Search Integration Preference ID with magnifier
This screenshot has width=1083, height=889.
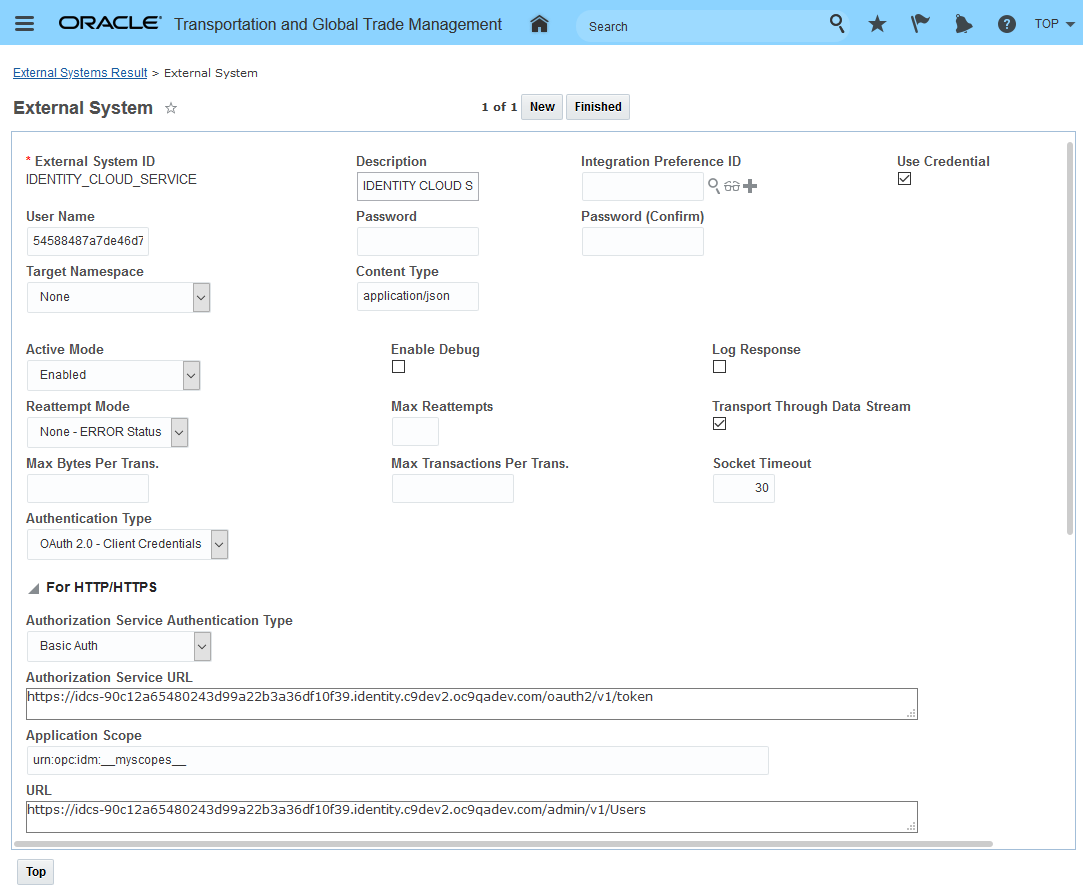coord(714,185)
